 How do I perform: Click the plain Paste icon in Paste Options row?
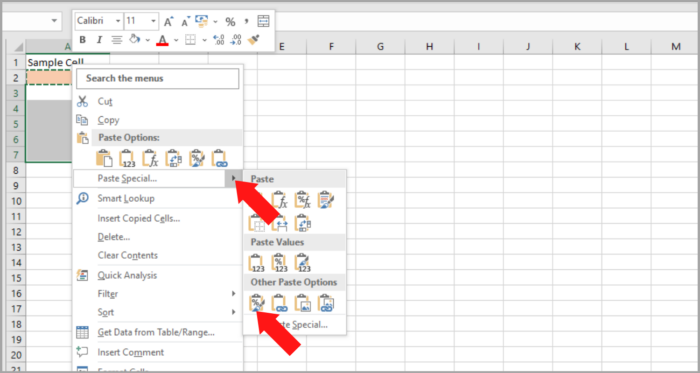pyautogui.click(x=104, y=158)
